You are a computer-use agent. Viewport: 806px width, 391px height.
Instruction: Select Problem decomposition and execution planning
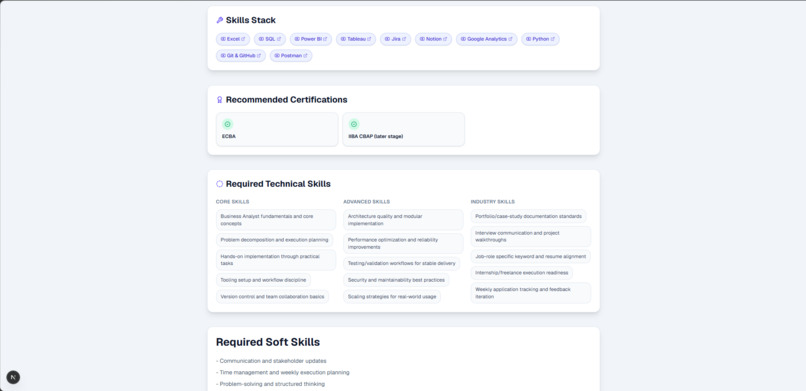pyautogui.click(x=274, y=240)
